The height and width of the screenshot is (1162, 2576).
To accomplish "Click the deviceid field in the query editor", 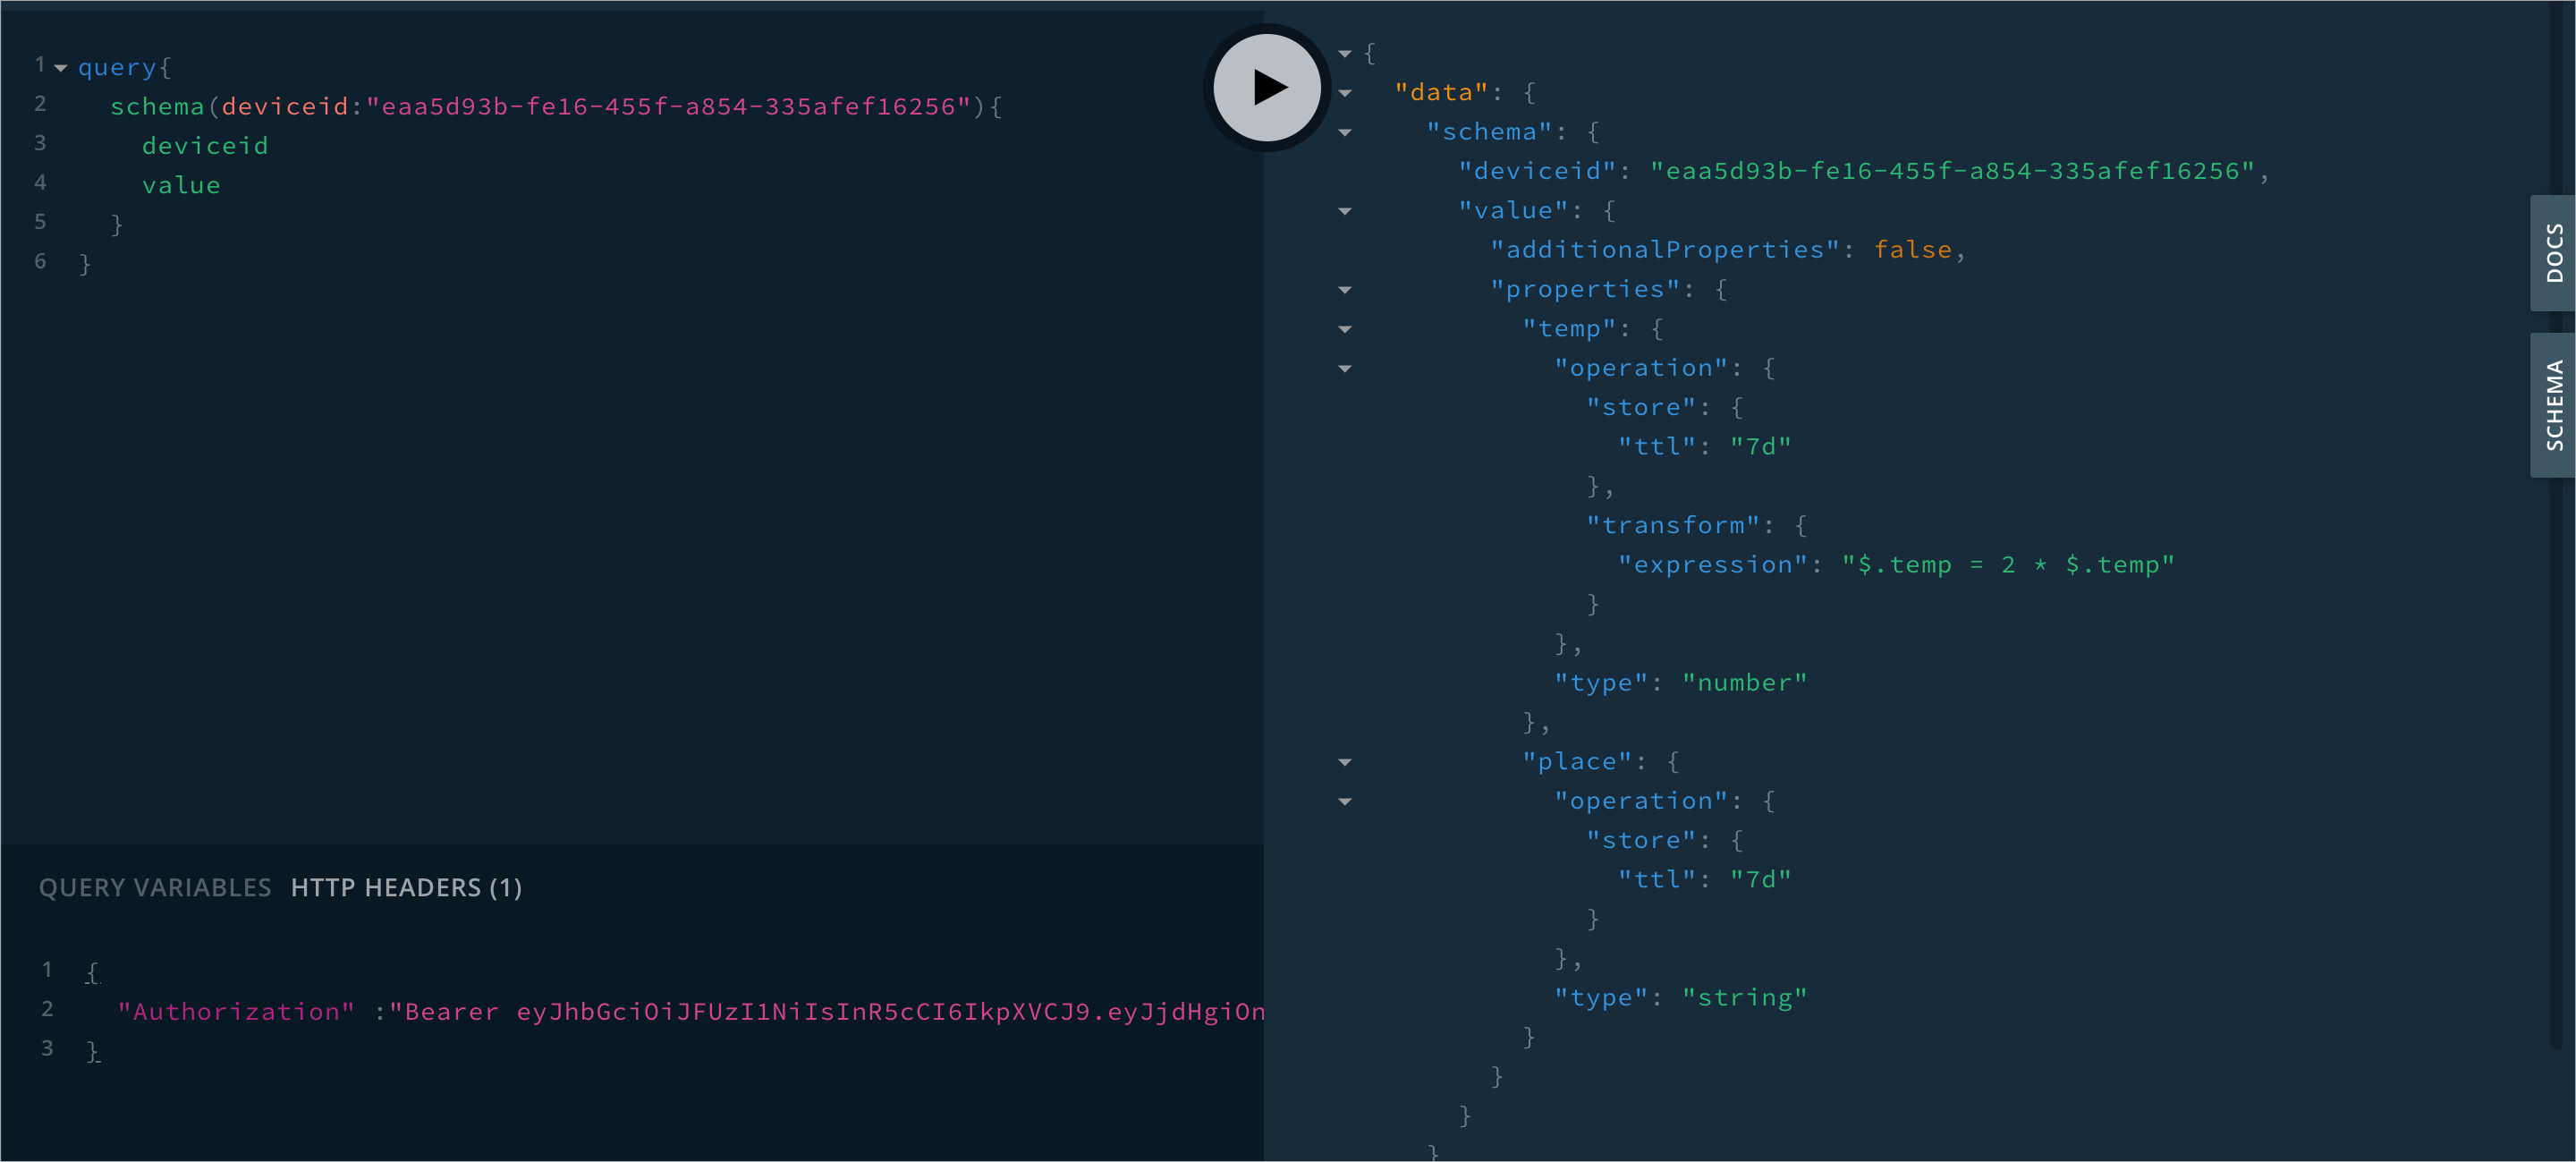I will (x=205, y=146).
